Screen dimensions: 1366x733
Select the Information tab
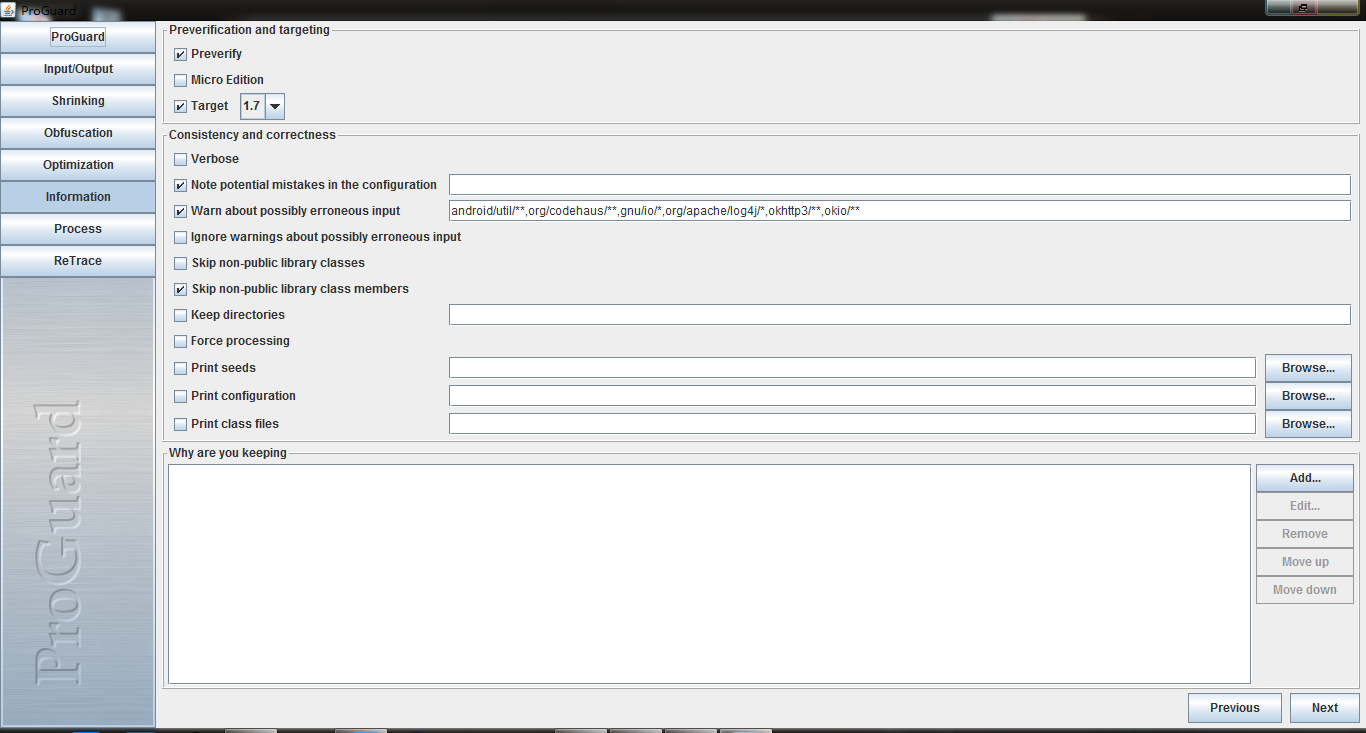[x=78, y=197]
